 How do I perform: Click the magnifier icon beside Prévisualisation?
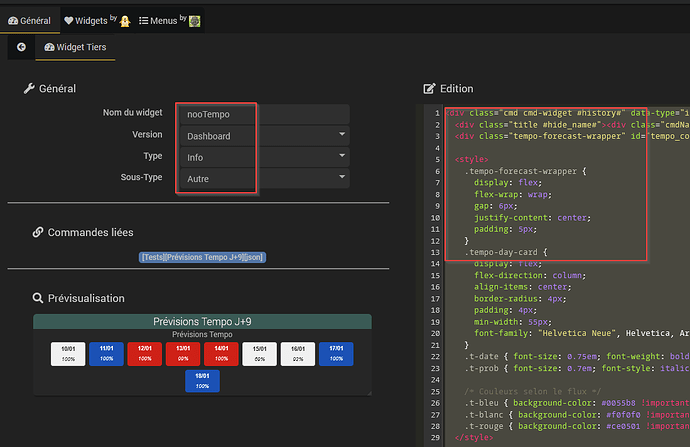pyautogui.click(x=38, y=298)
